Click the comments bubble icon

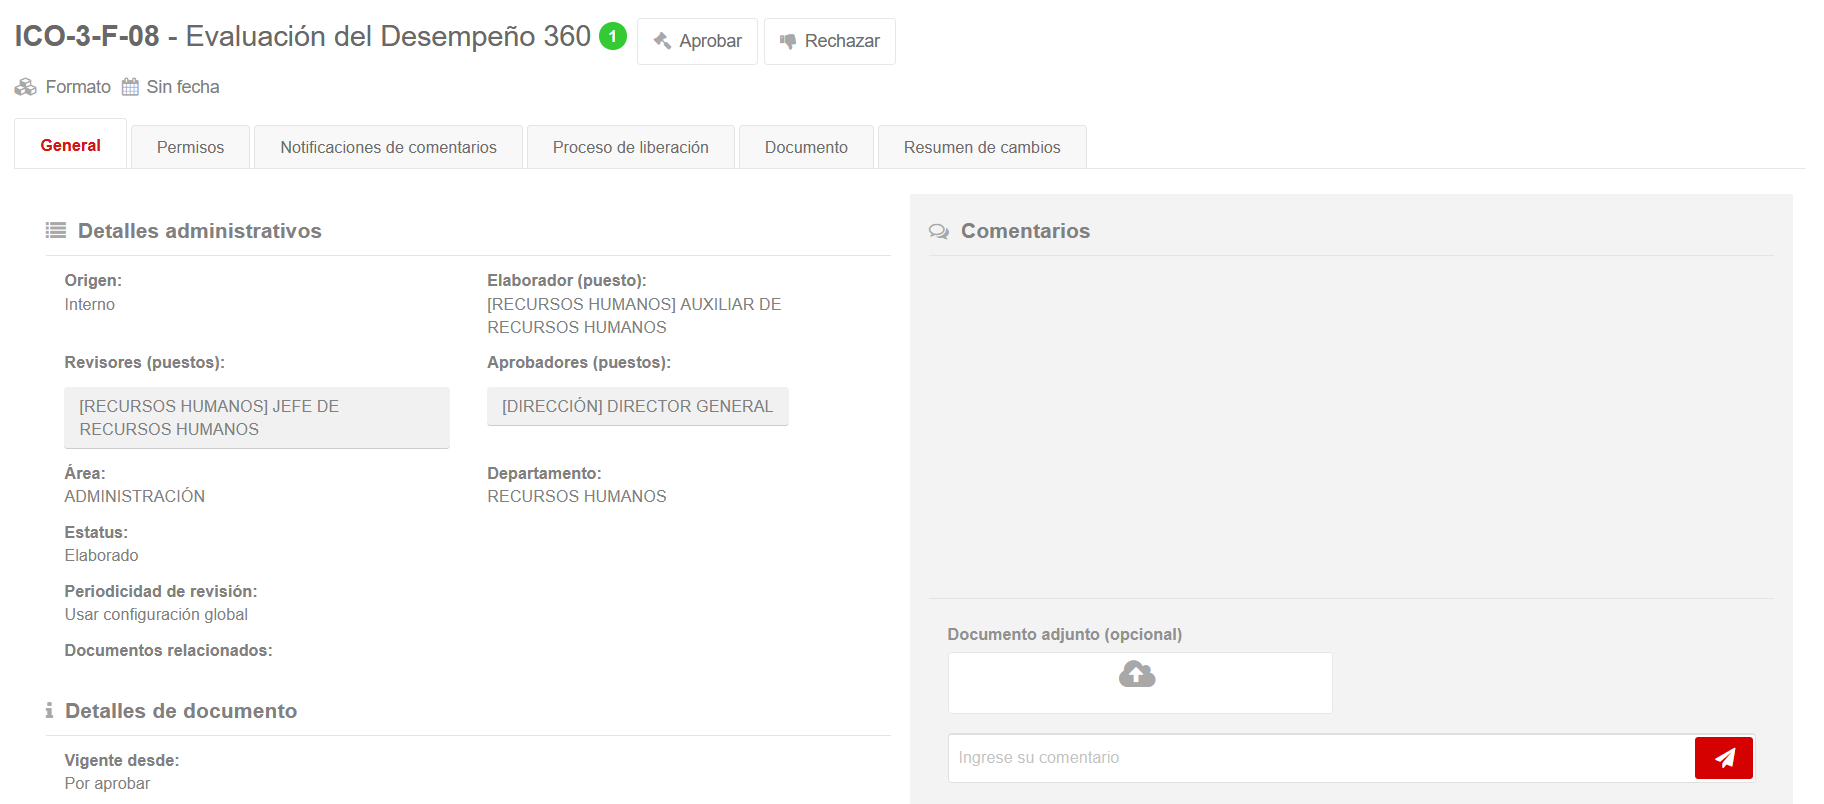coord(939,231)
